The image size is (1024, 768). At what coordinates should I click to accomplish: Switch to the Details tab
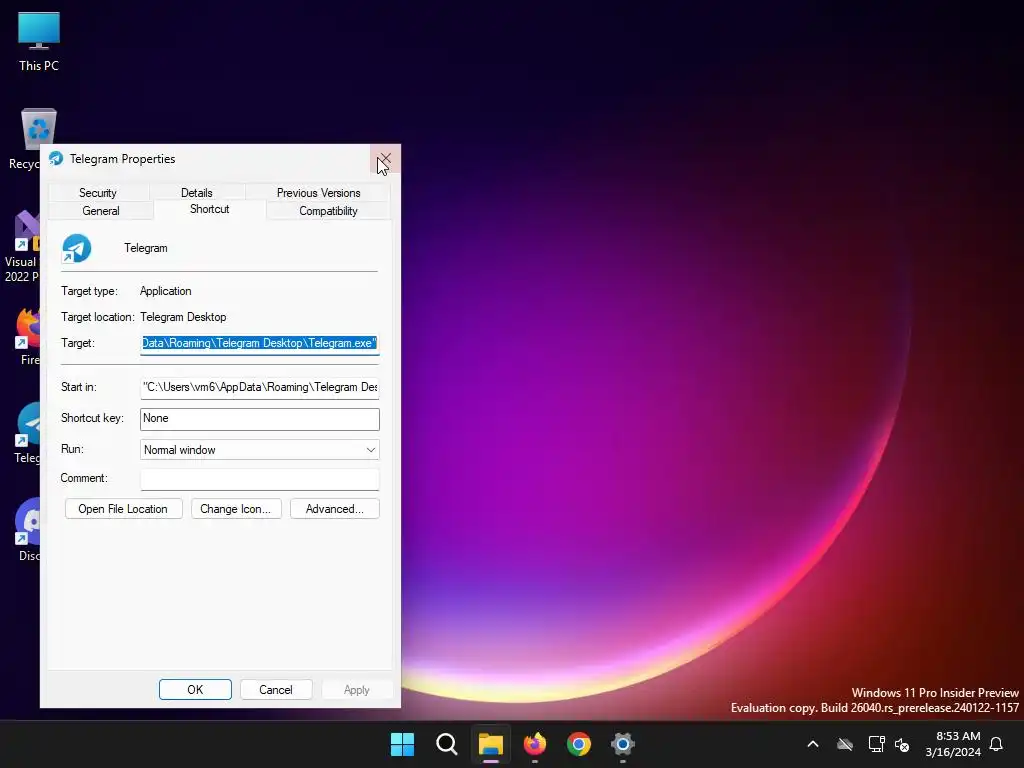coord(197,193)
